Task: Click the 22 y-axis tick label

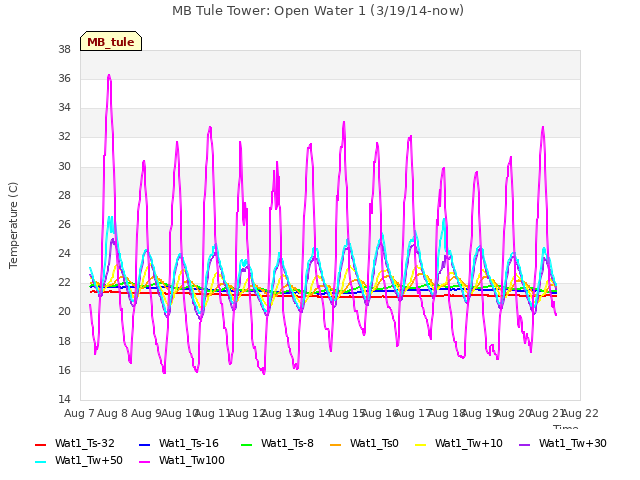Action: (64, 283)
